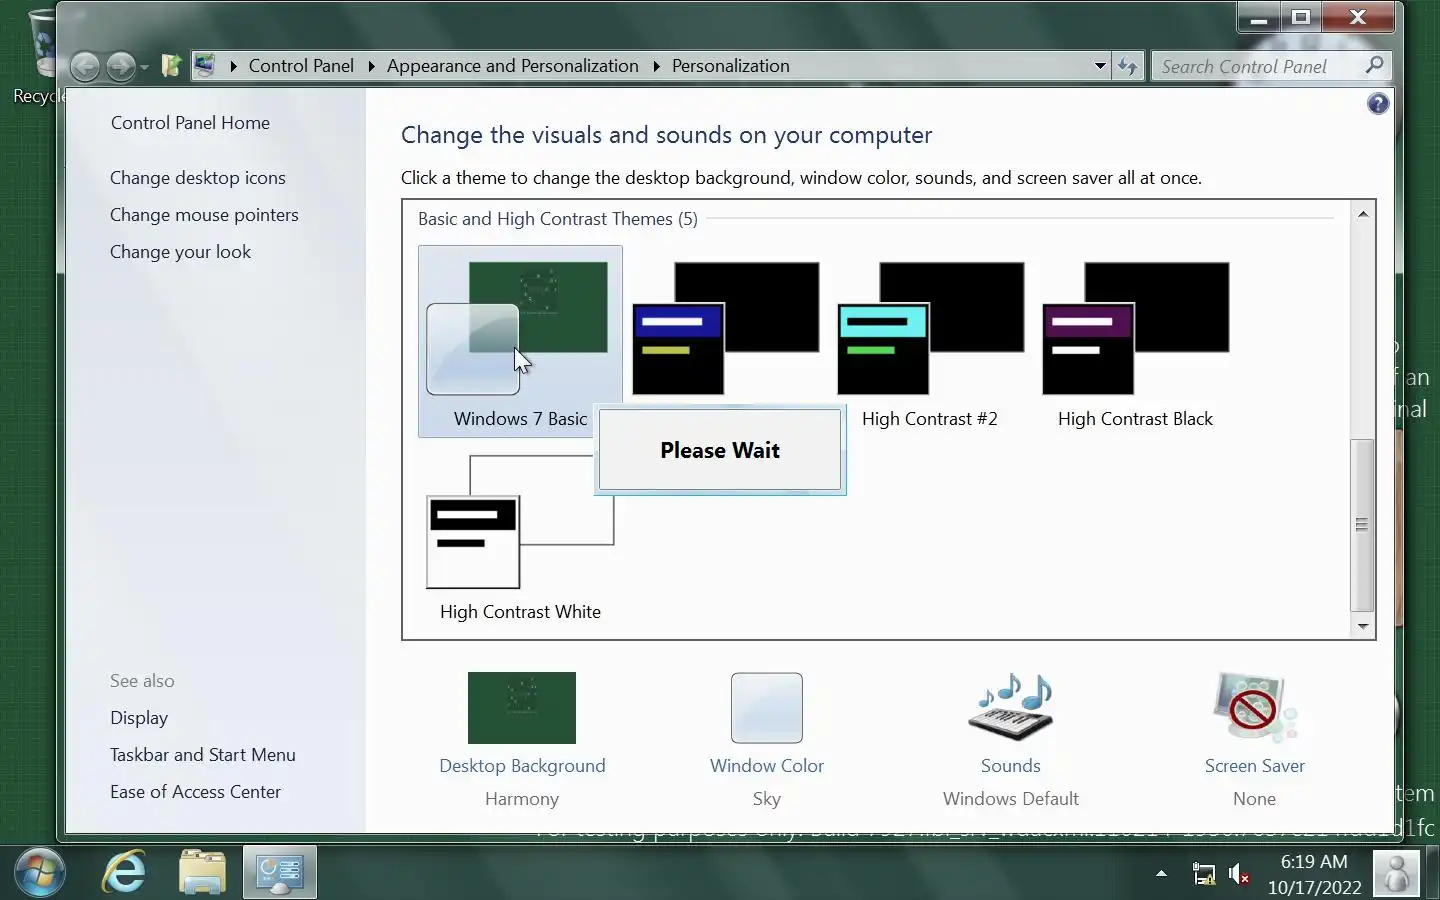Open Taskbar and Start Menu link

203,755
